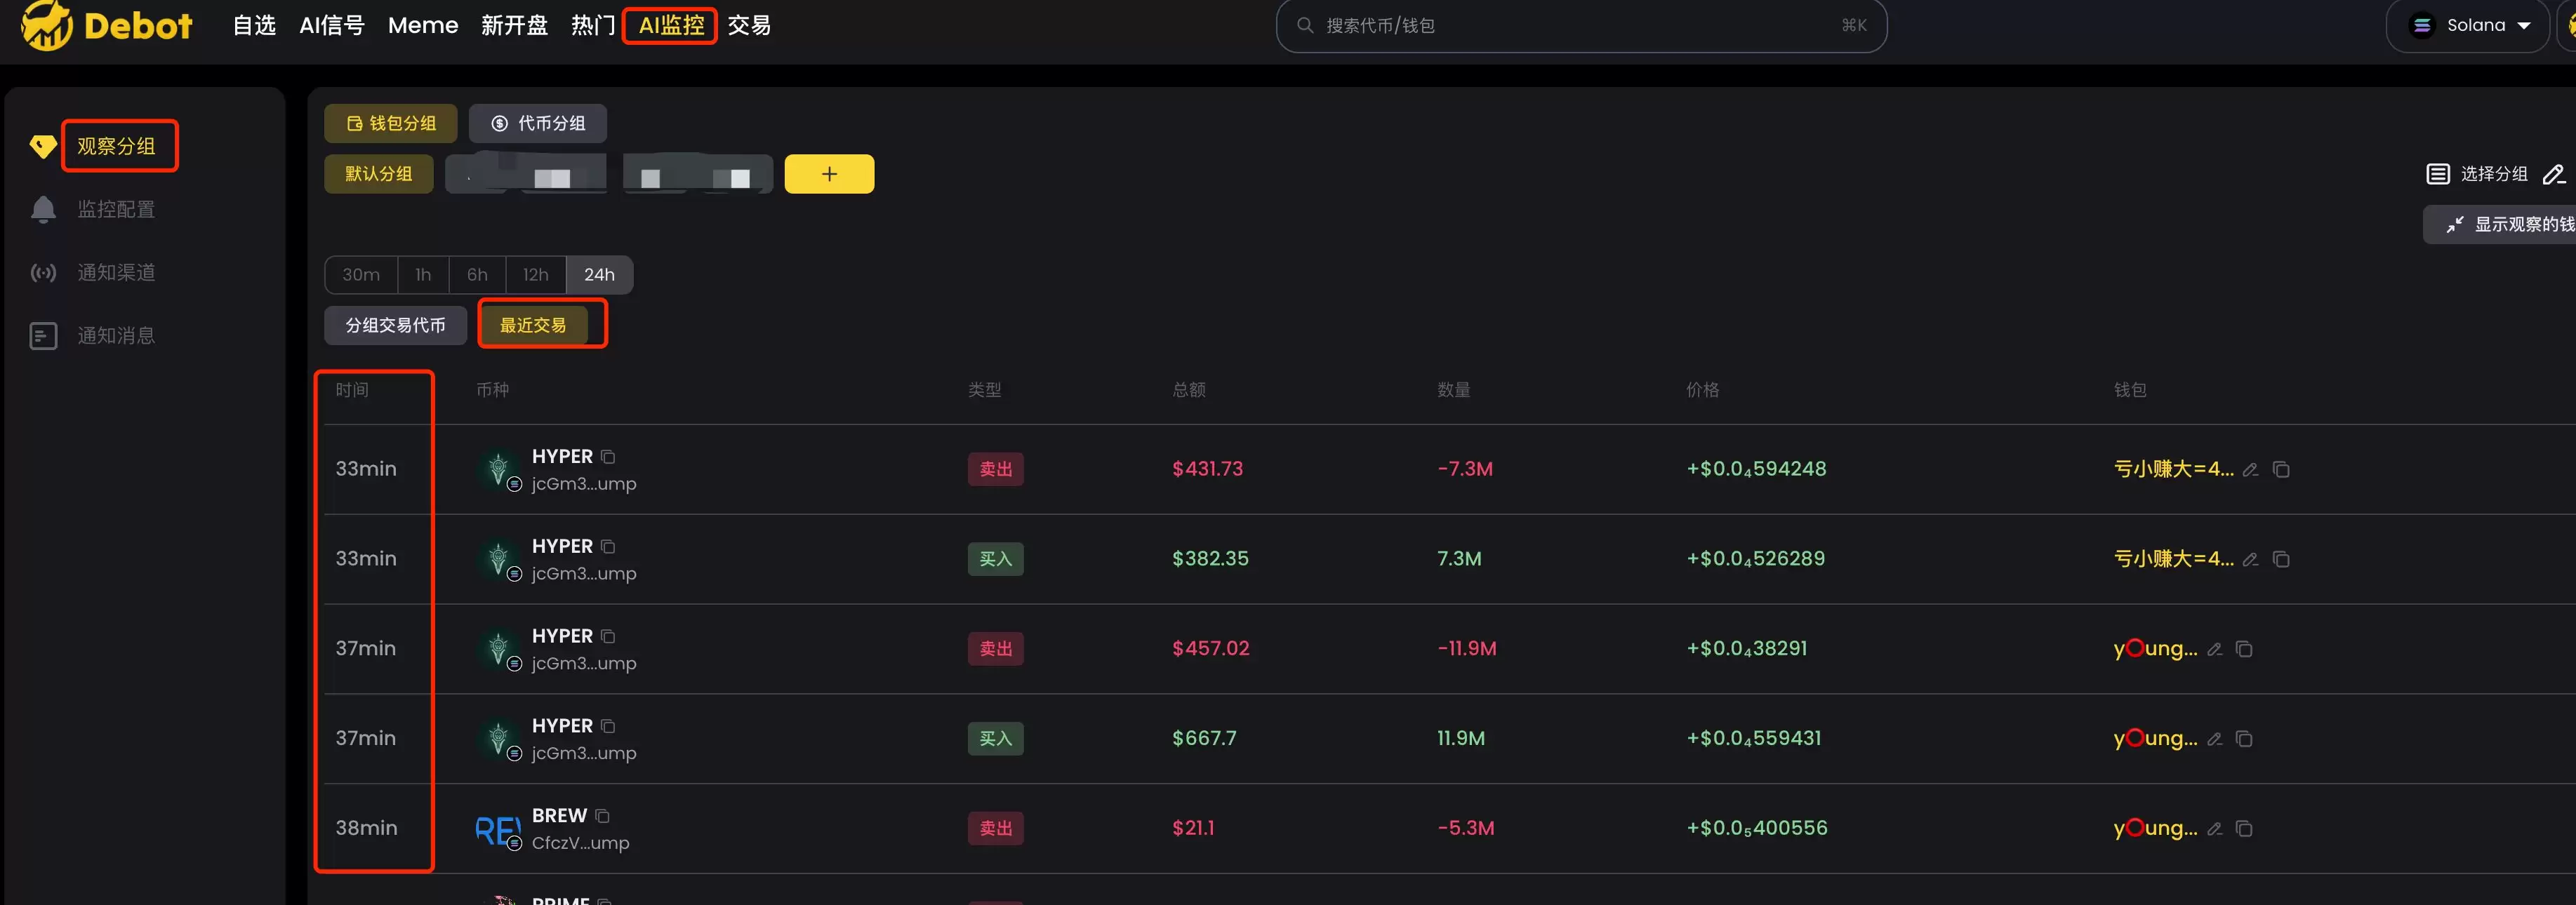Image resolution: width=2576 pixels, height=905 pixels.
Task: Click edit pencil next to 选择分组
Action: click(x=2553, y=174)
